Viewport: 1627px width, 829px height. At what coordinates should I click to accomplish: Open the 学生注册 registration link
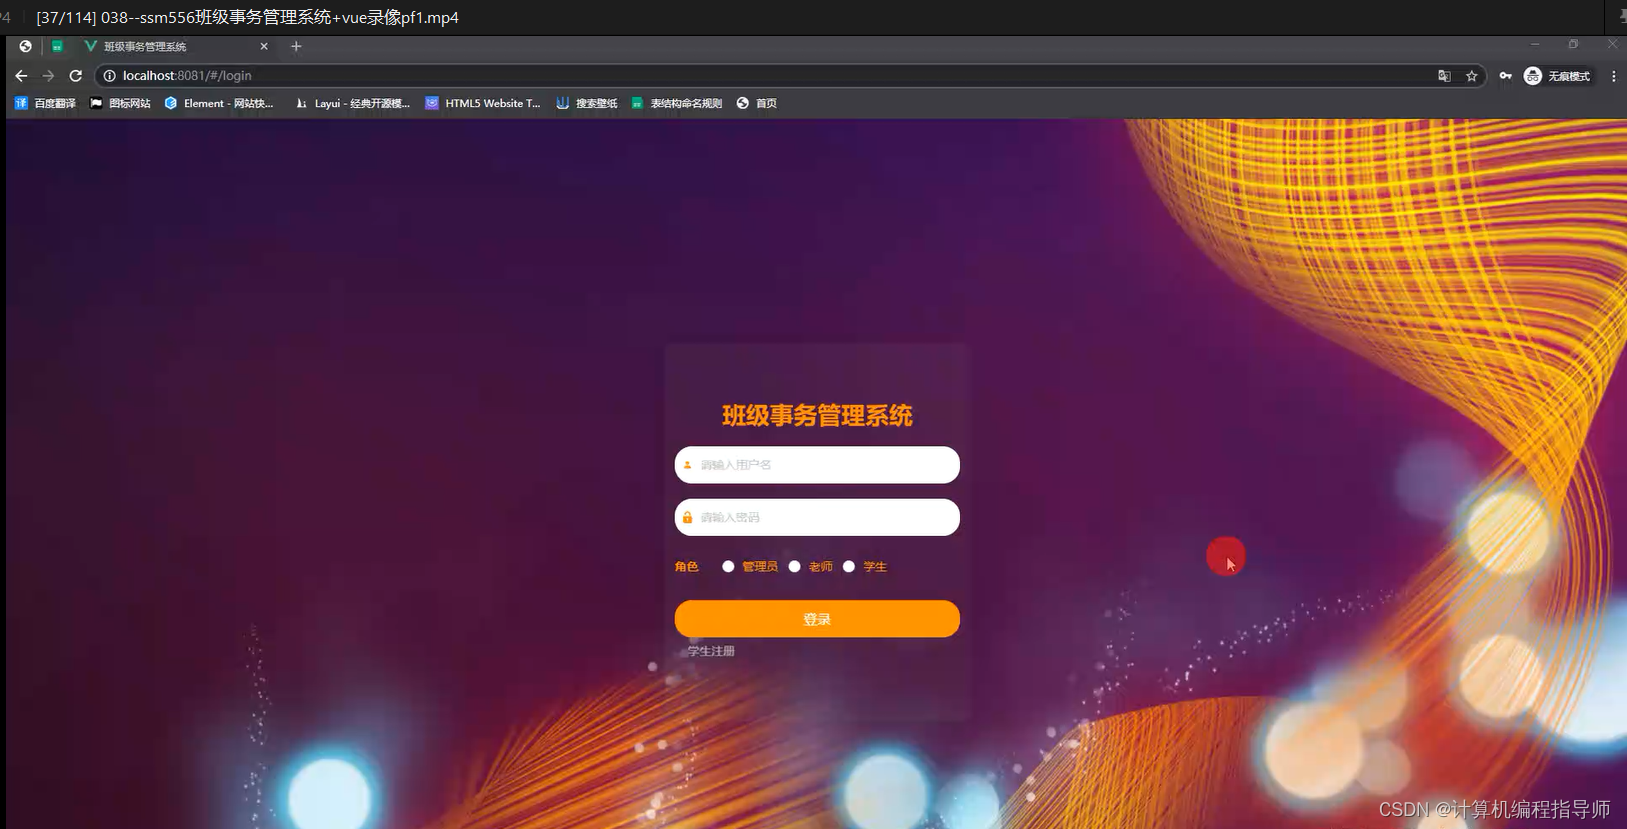pos(711,651)
